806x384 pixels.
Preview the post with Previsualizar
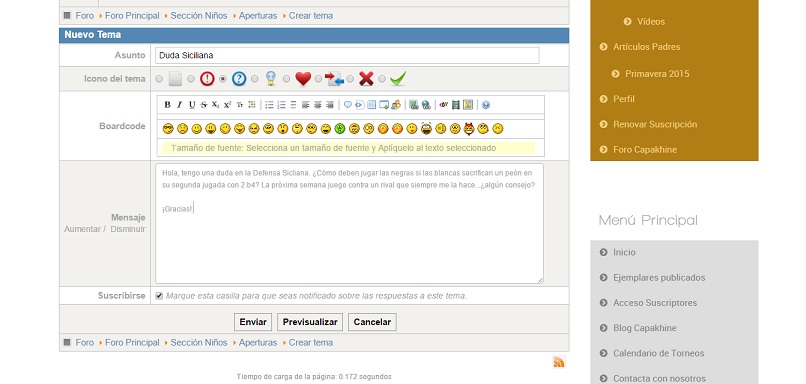[310, 322]
